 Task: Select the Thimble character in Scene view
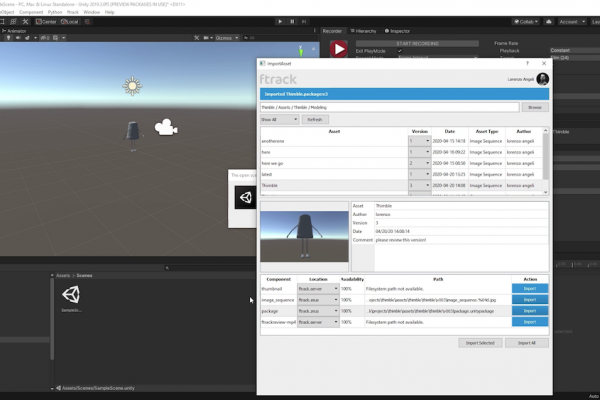coord(133,136)
